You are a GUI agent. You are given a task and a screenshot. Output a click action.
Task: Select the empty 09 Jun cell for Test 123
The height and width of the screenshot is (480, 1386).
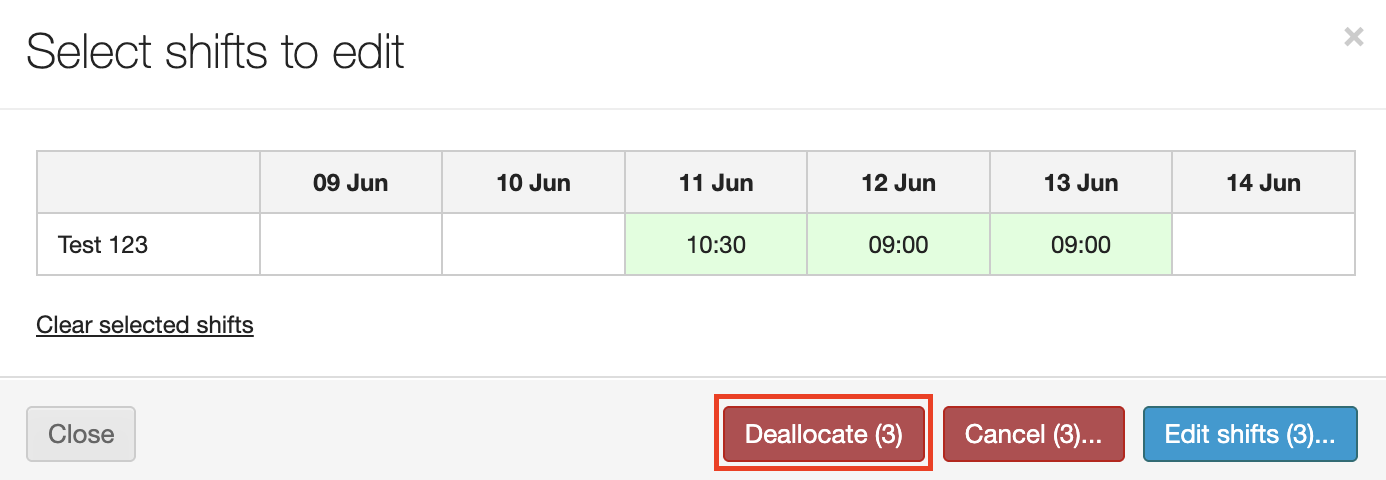350,244
